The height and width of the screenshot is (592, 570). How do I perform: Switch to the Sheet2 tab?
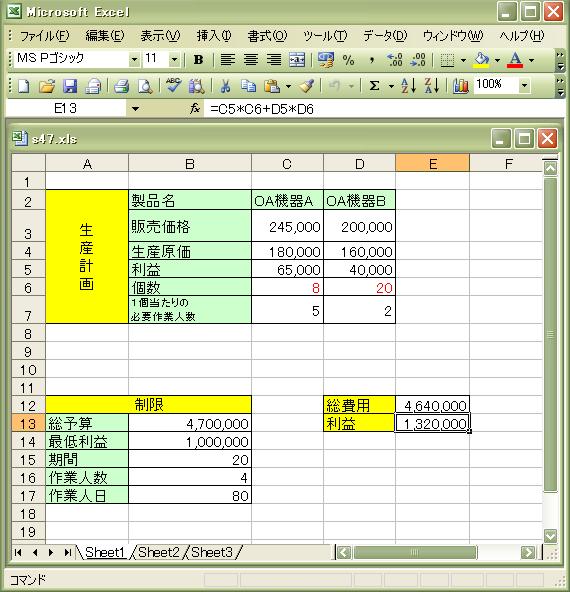158,552
